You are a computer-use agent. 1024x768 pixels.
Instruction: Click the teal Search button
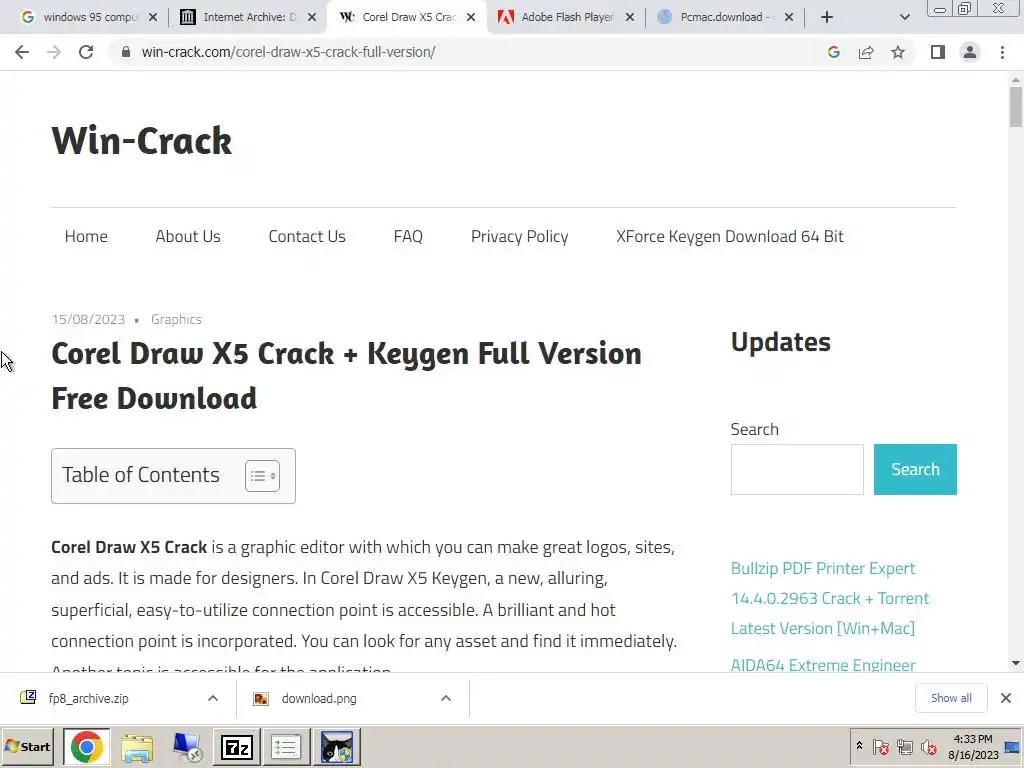(915, 470)
